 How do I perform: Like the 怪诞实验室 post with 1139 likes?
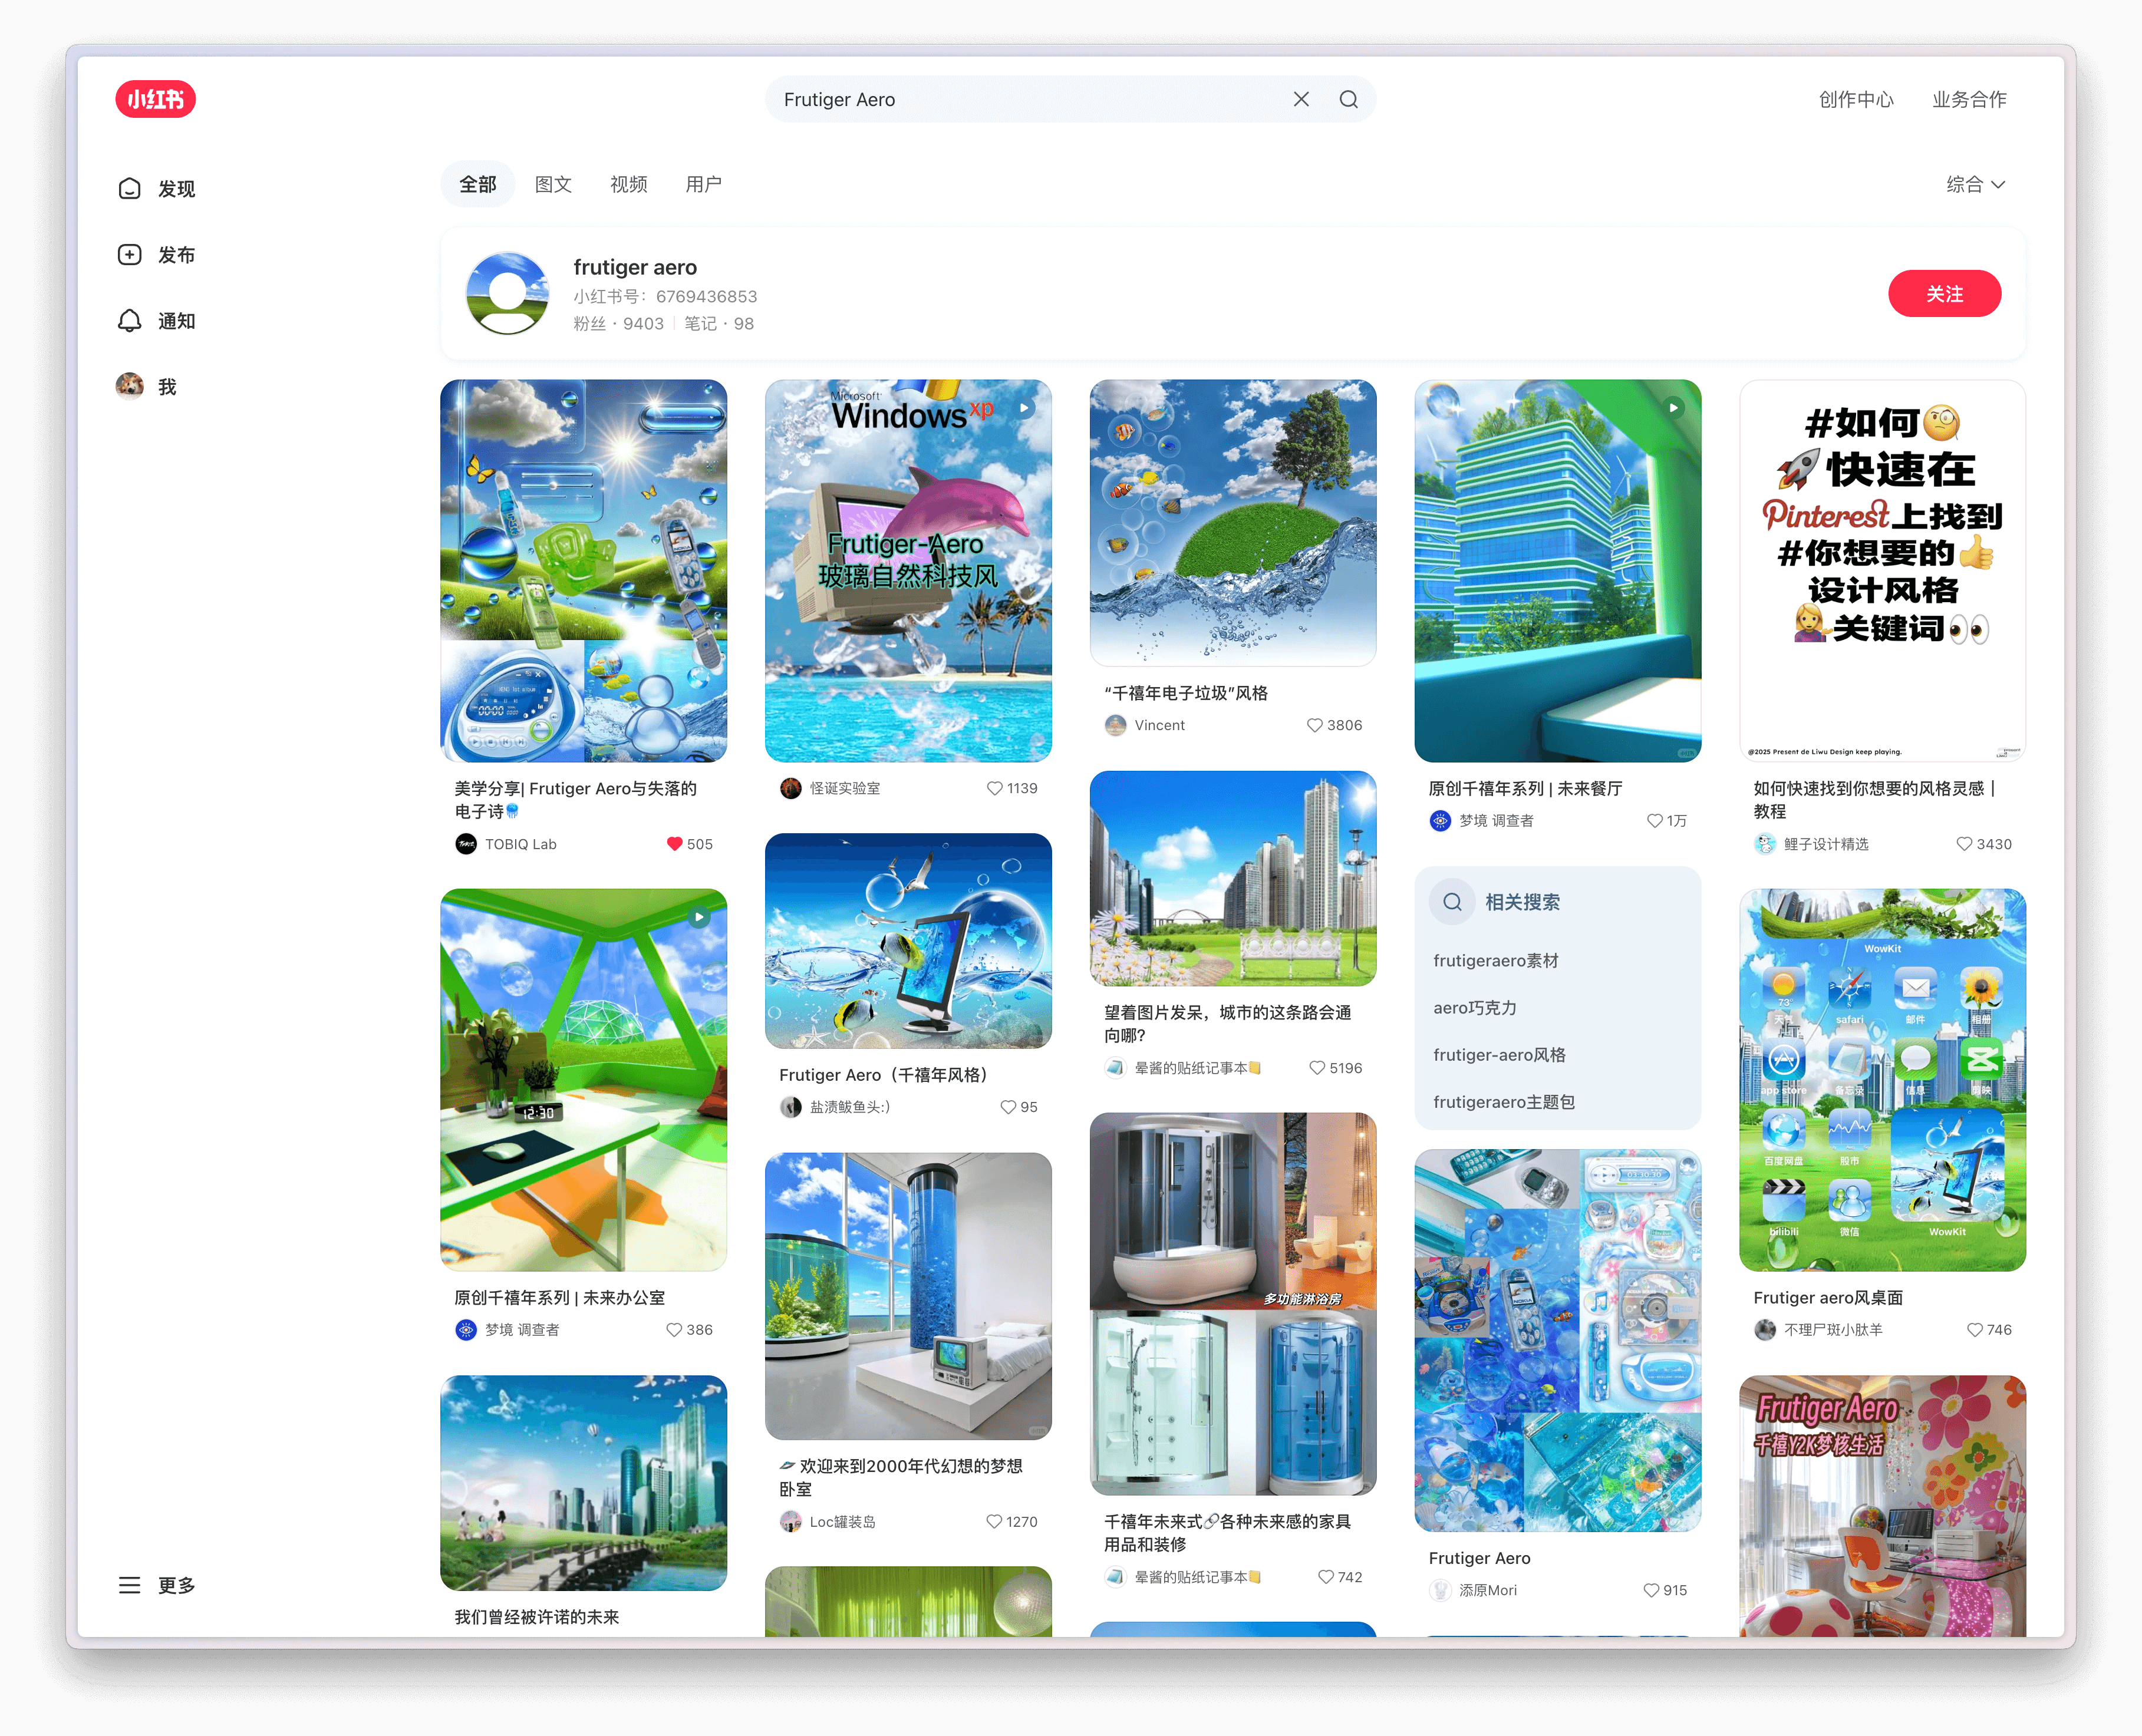coord(994,788)
